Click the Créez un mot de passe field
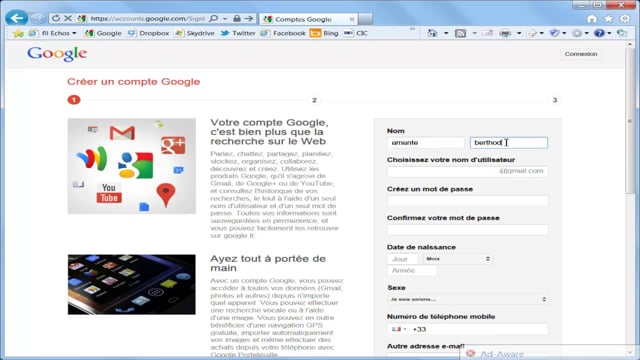Screen dimensions: 640x360 467,200
